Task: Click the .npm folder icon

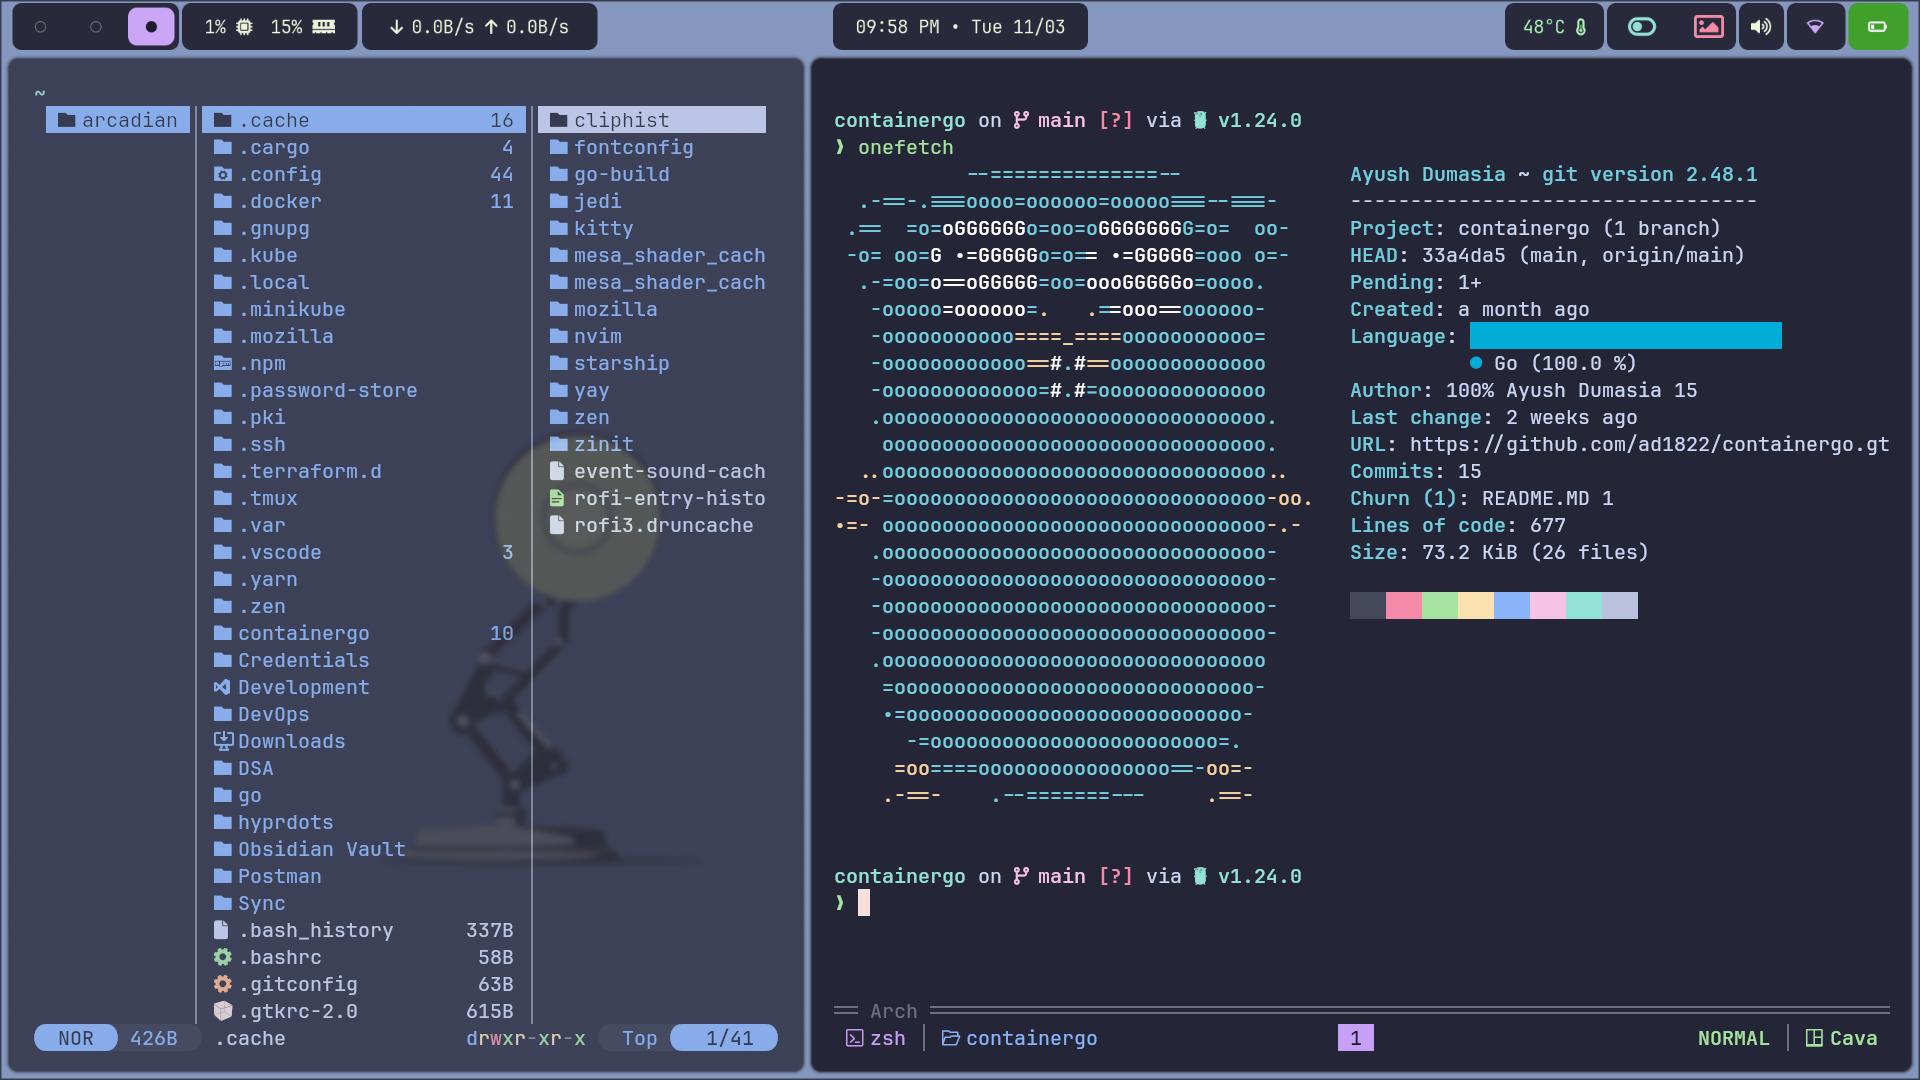Action: (x=223, y=363)
